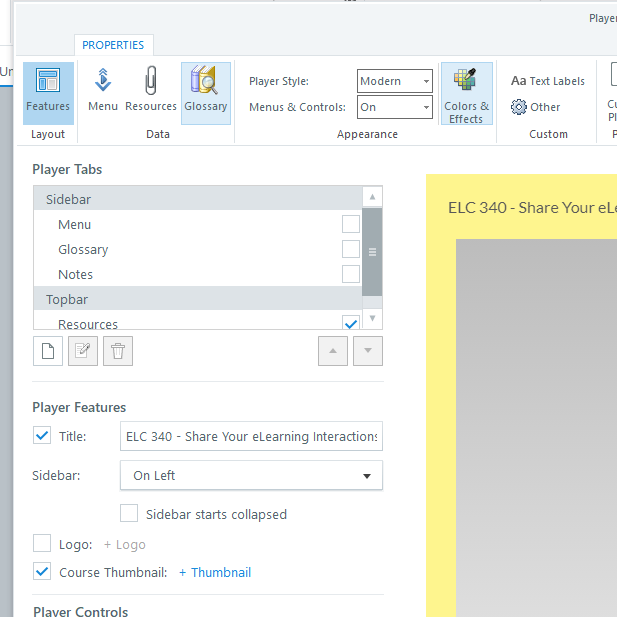
Task: Open Other custom settings gear
Action: [x=536, y=107]
